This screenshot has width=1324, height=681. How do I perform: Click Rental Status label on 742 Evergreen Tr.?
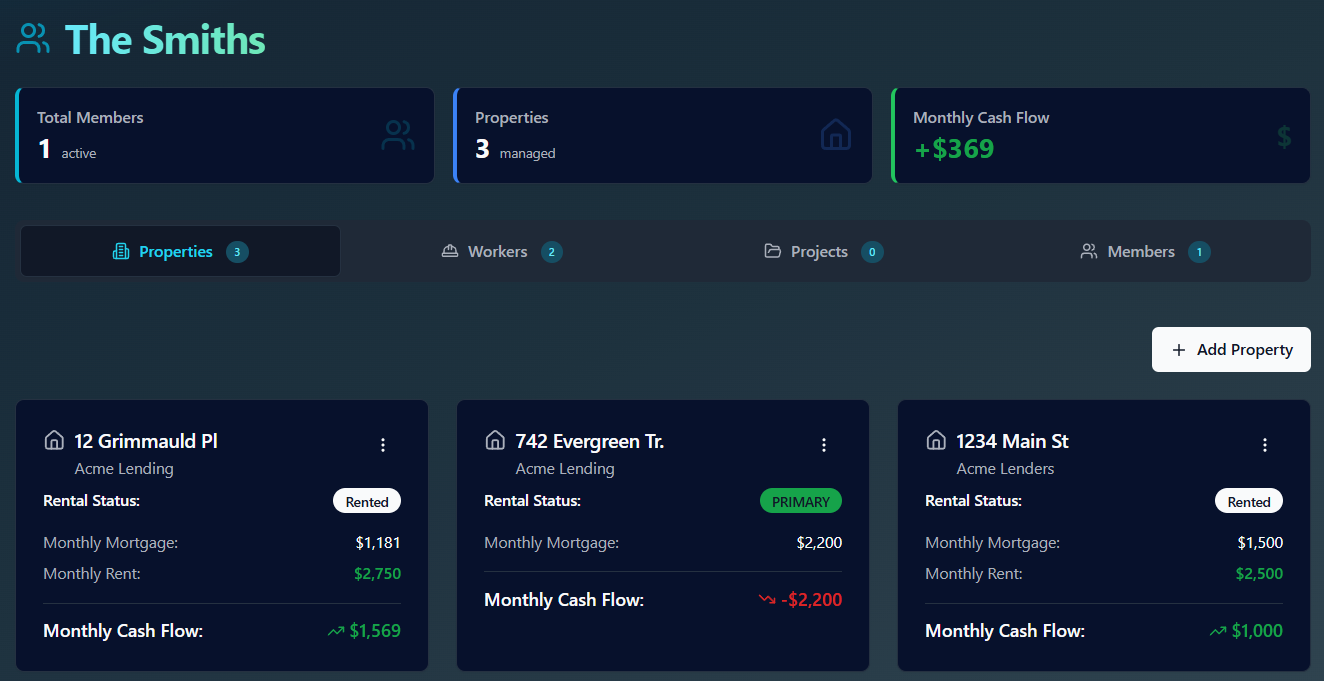pyautogui.click(x=532, y=500)
